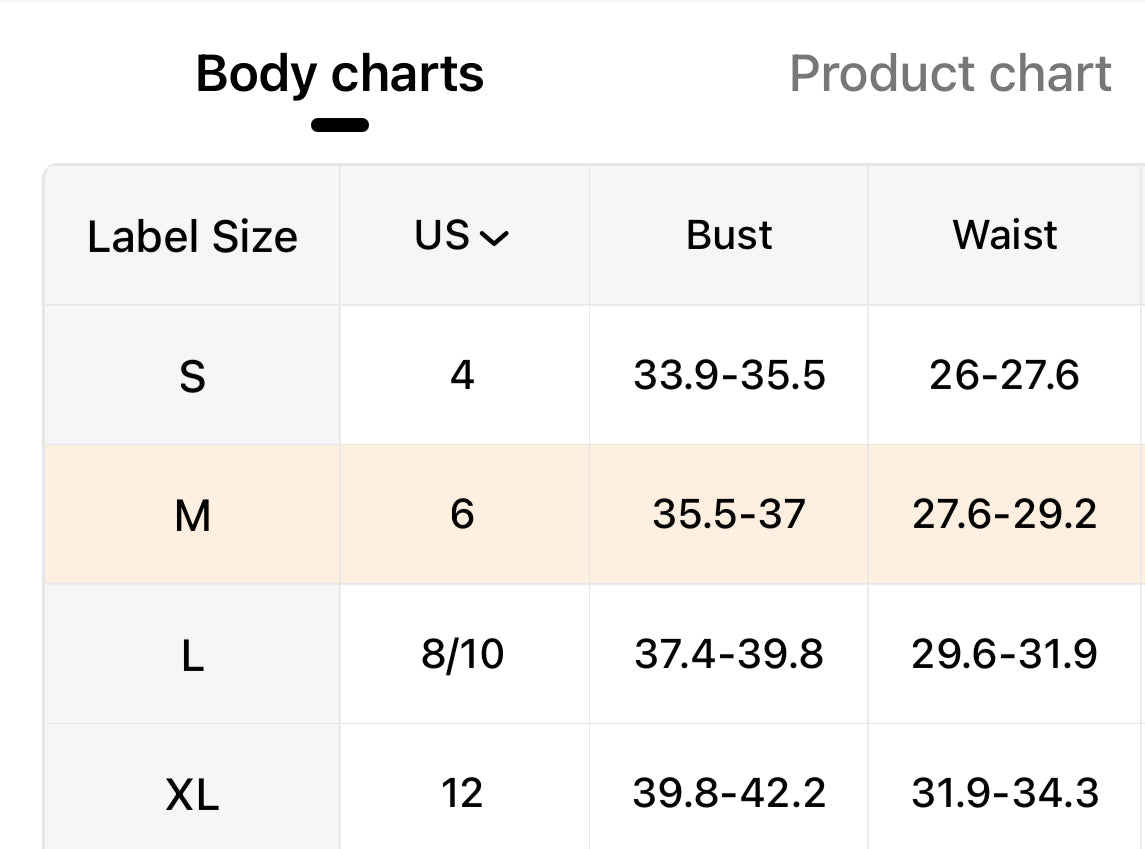Click the chevron next to US

point(494,238)
